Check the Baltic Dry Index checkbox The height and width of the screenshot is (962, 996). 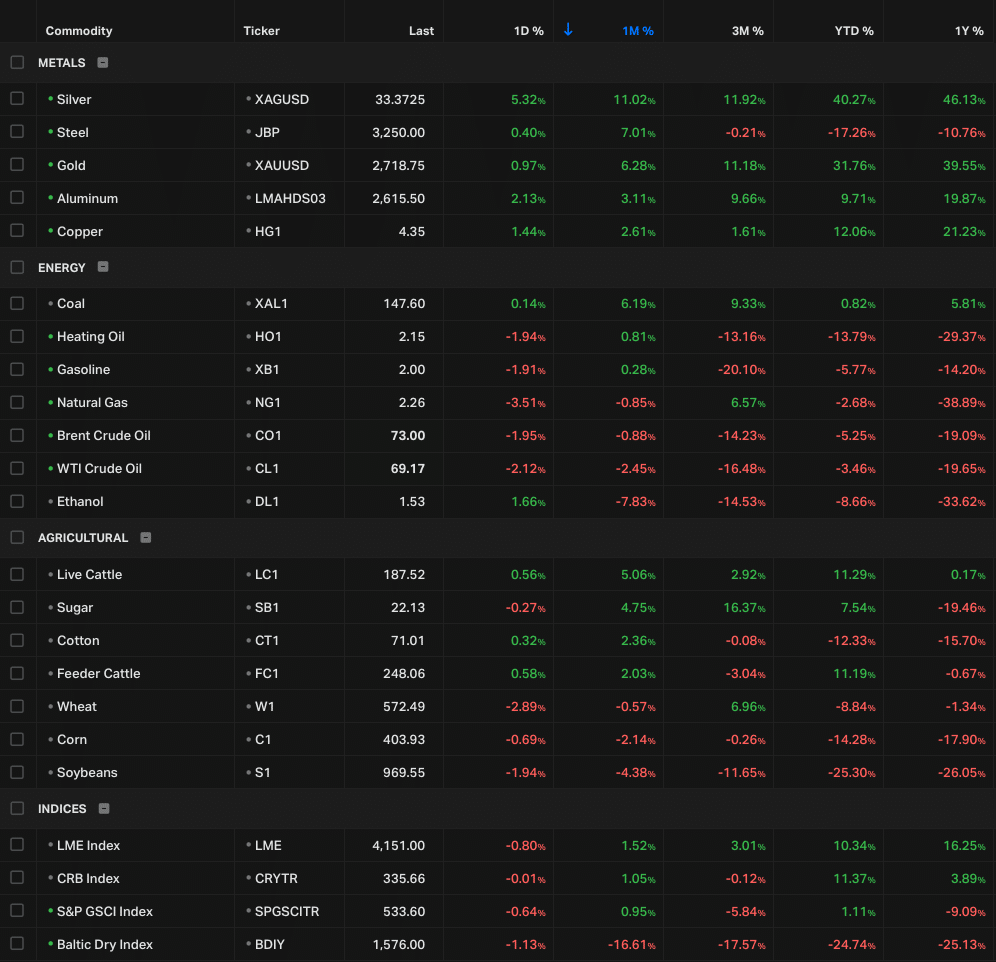17,944
